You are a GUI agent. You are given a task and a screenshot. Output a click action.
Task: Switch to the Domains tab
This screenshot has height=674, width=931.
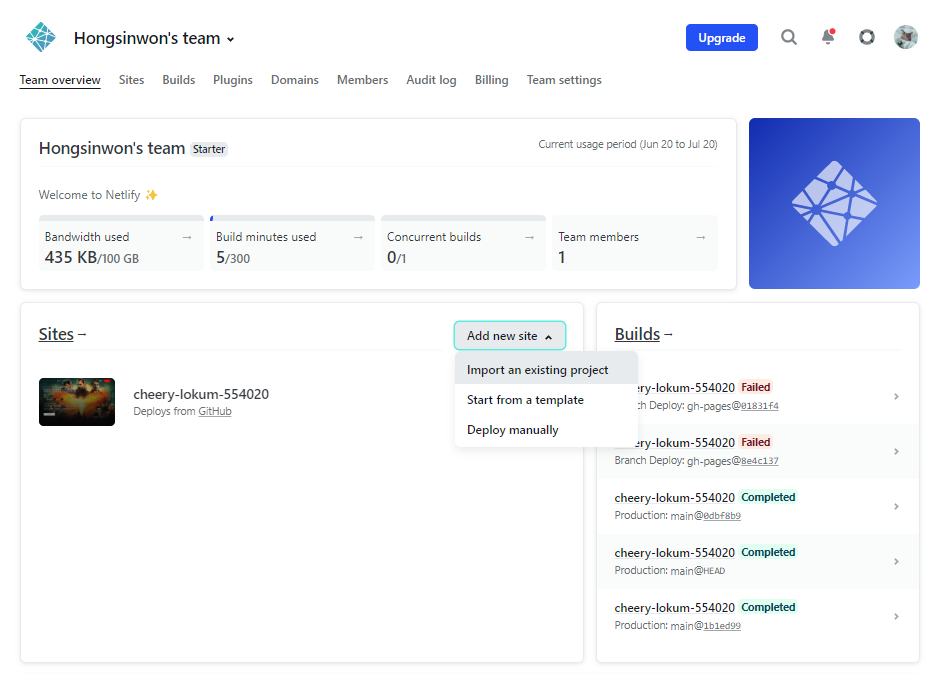tap(294, 80)
